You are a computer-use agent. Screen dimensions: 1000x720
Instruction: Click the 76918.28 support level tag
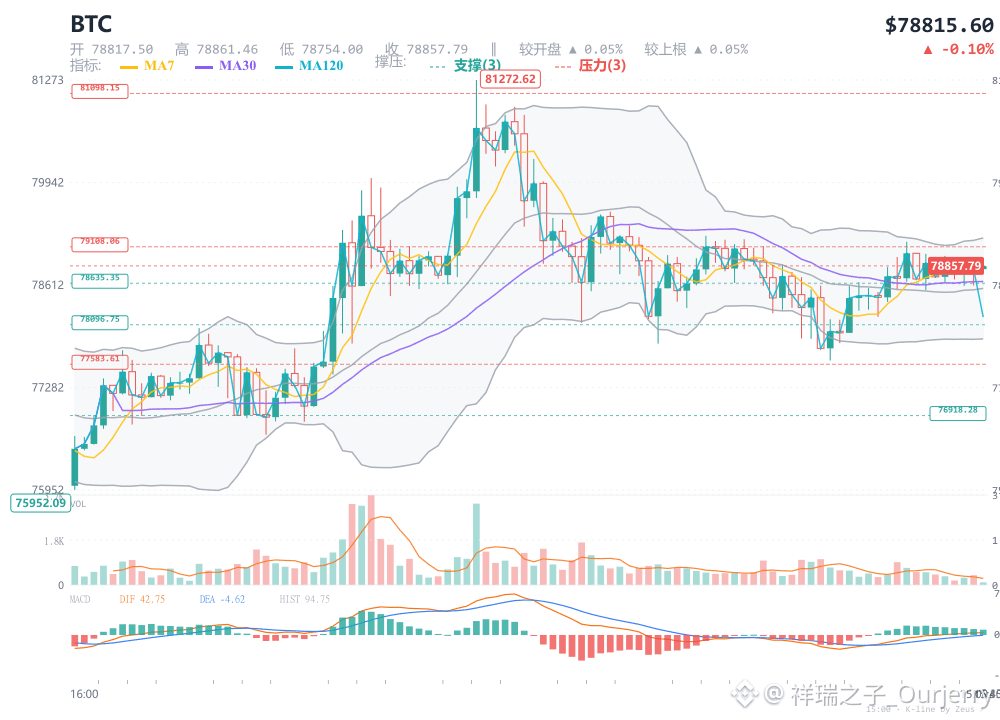(x=957, y=413)
